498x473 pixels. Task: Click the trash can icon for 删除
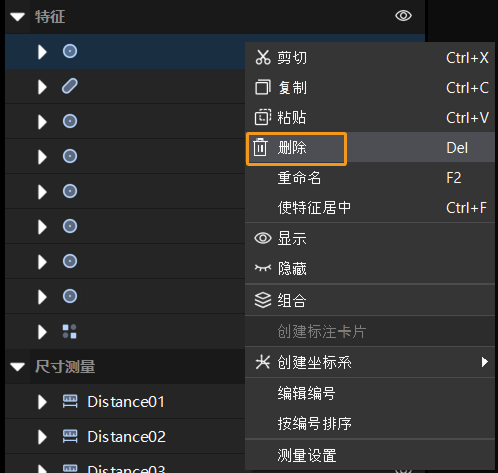260,147
